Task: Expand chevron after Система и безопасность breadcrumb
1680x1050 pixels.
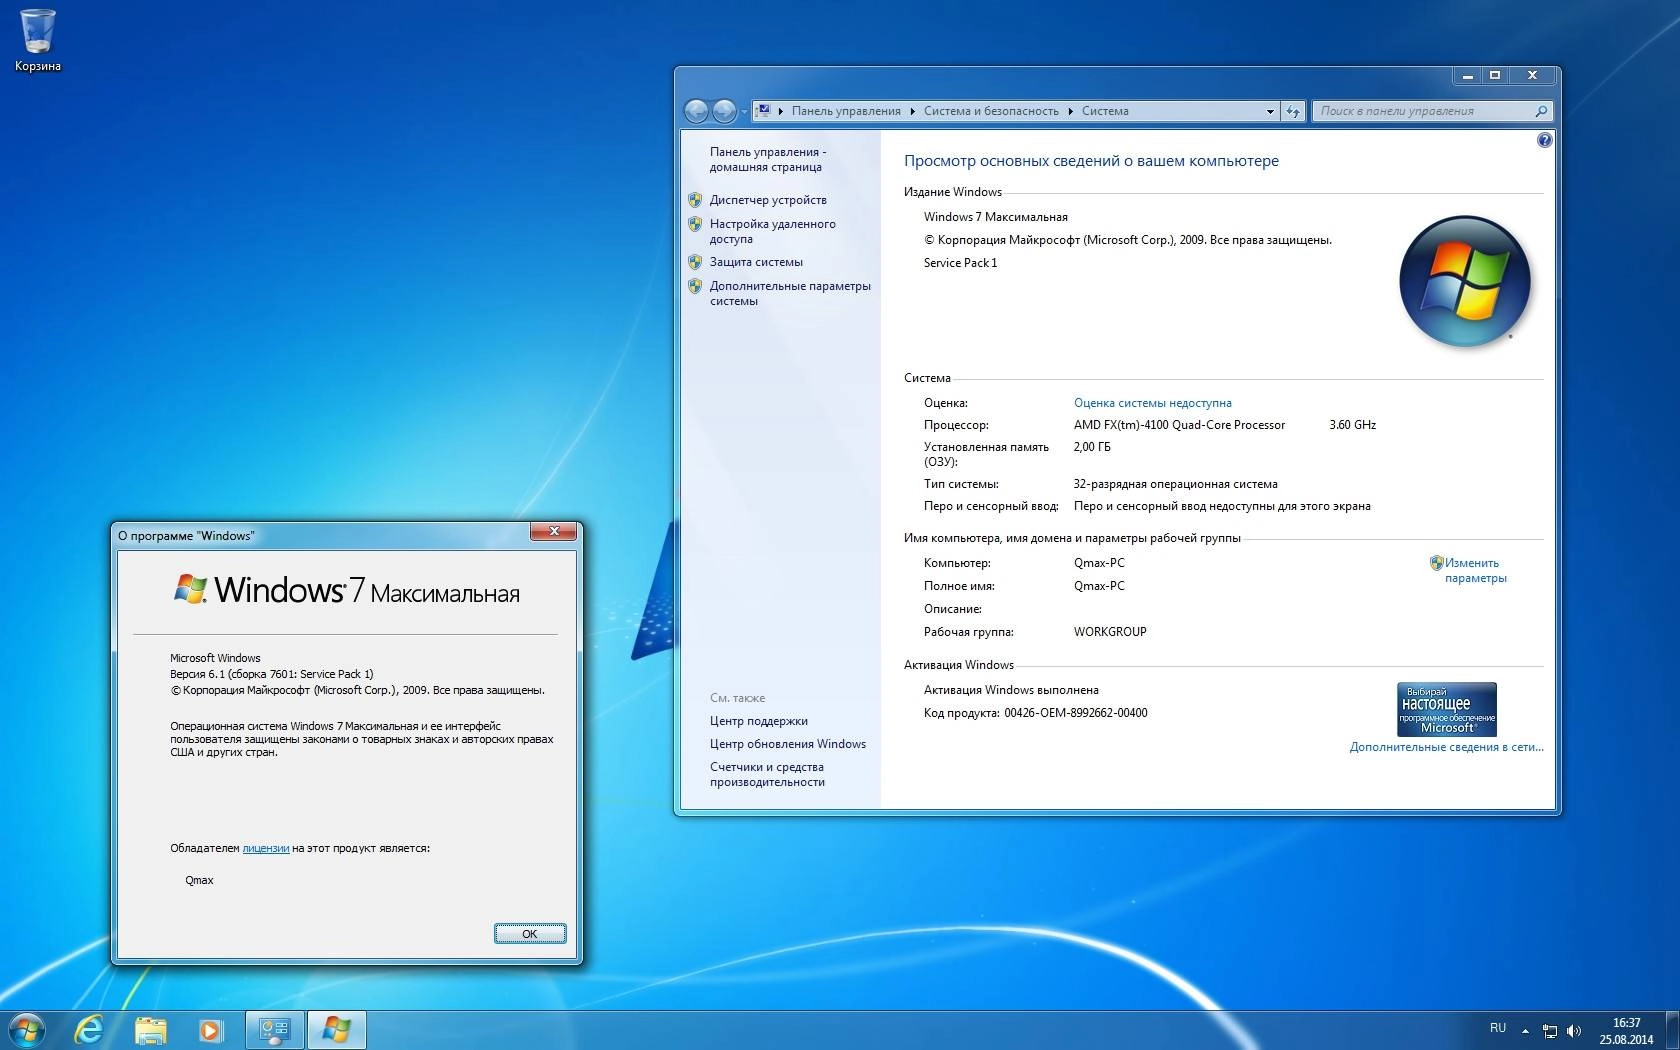Action: point(1070,111)
